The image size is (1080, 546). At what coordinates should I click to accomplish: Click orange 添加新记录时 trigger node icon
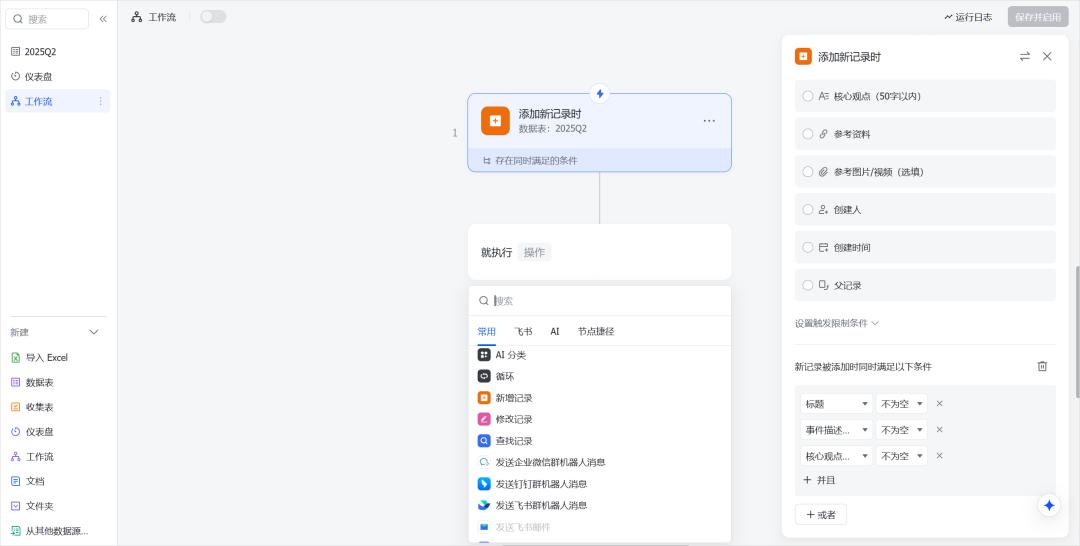(495, 120)
